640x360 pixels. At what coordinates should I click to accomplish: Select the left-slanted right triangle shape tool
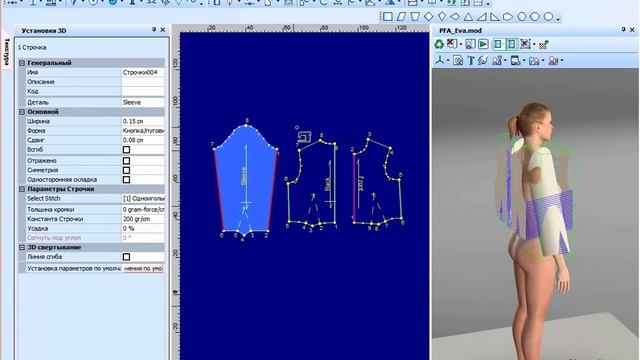coord(482,16)
